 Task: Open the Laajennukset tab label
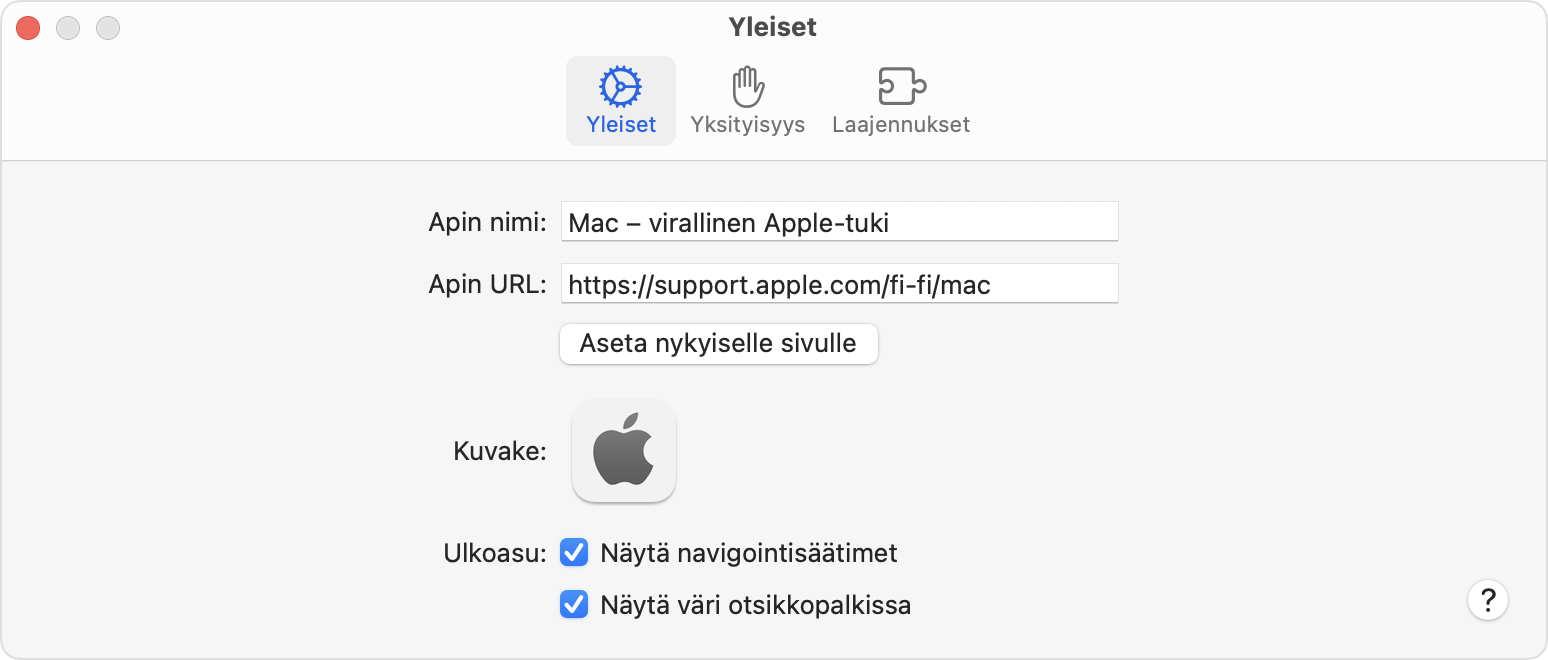901,125
